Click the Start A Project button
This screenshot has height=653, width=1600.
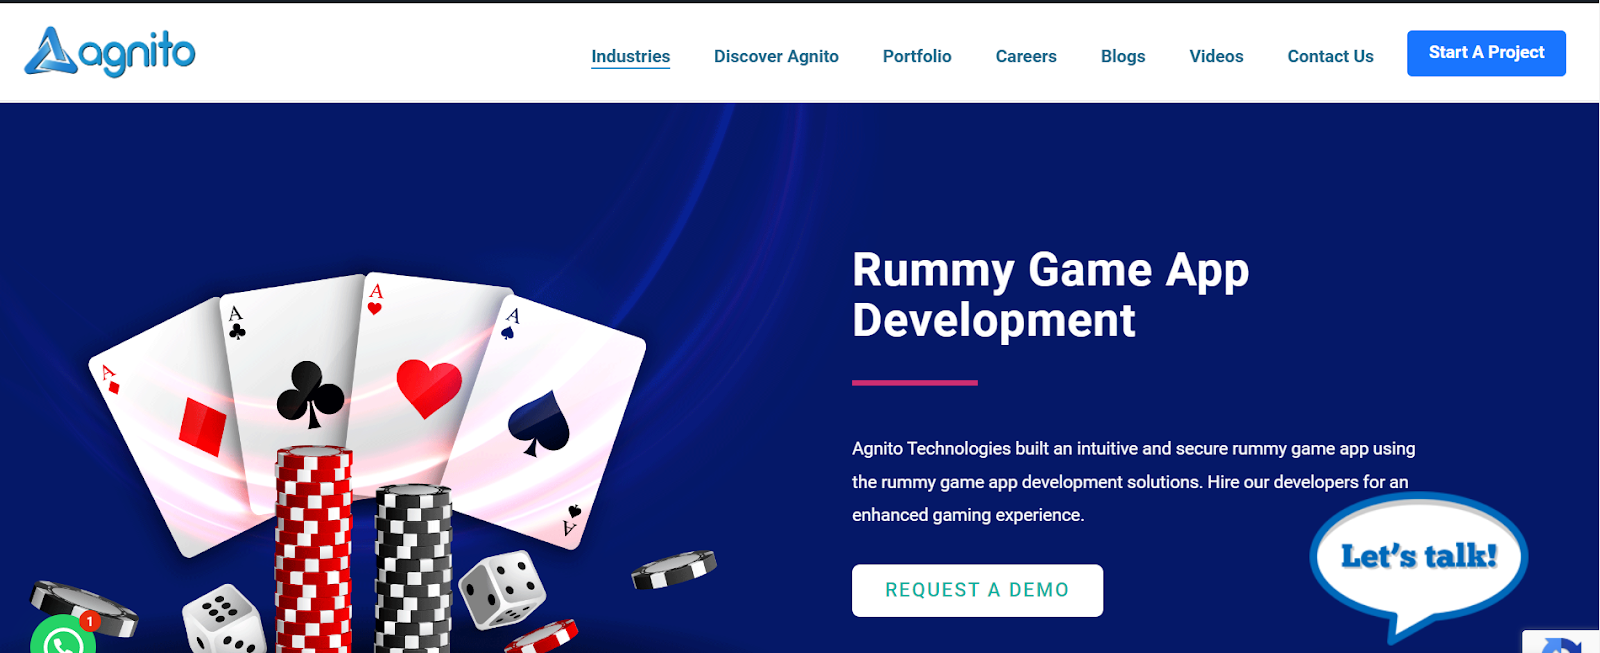pos(1486,53)
